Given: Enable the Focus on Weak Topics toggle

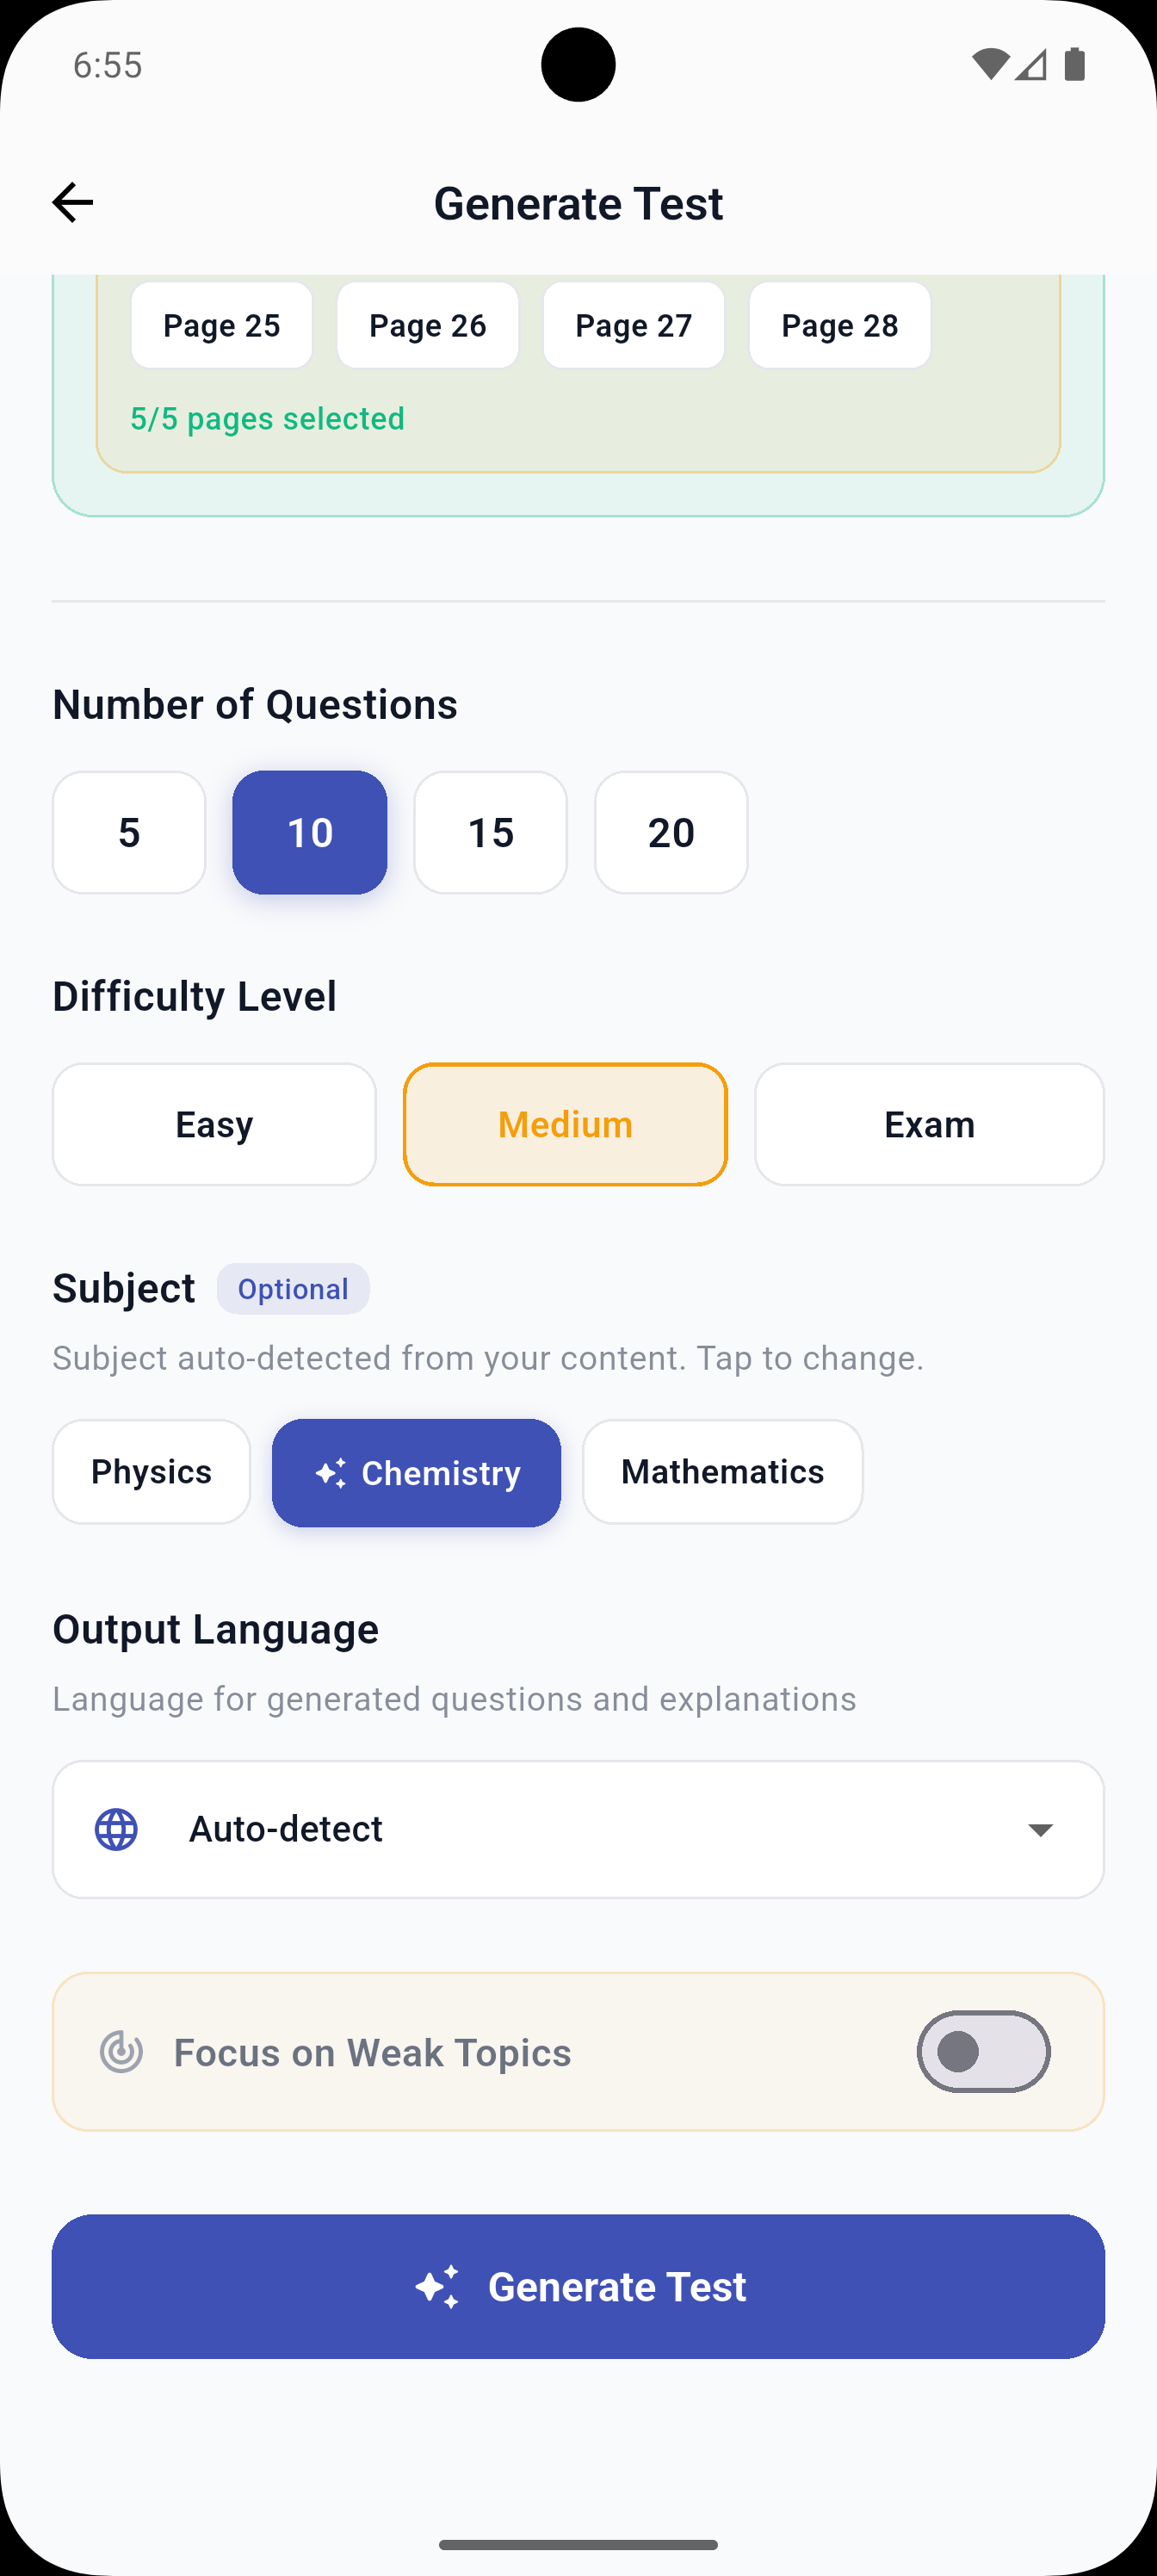Looking at the screenshot, I should point(983,2052).
